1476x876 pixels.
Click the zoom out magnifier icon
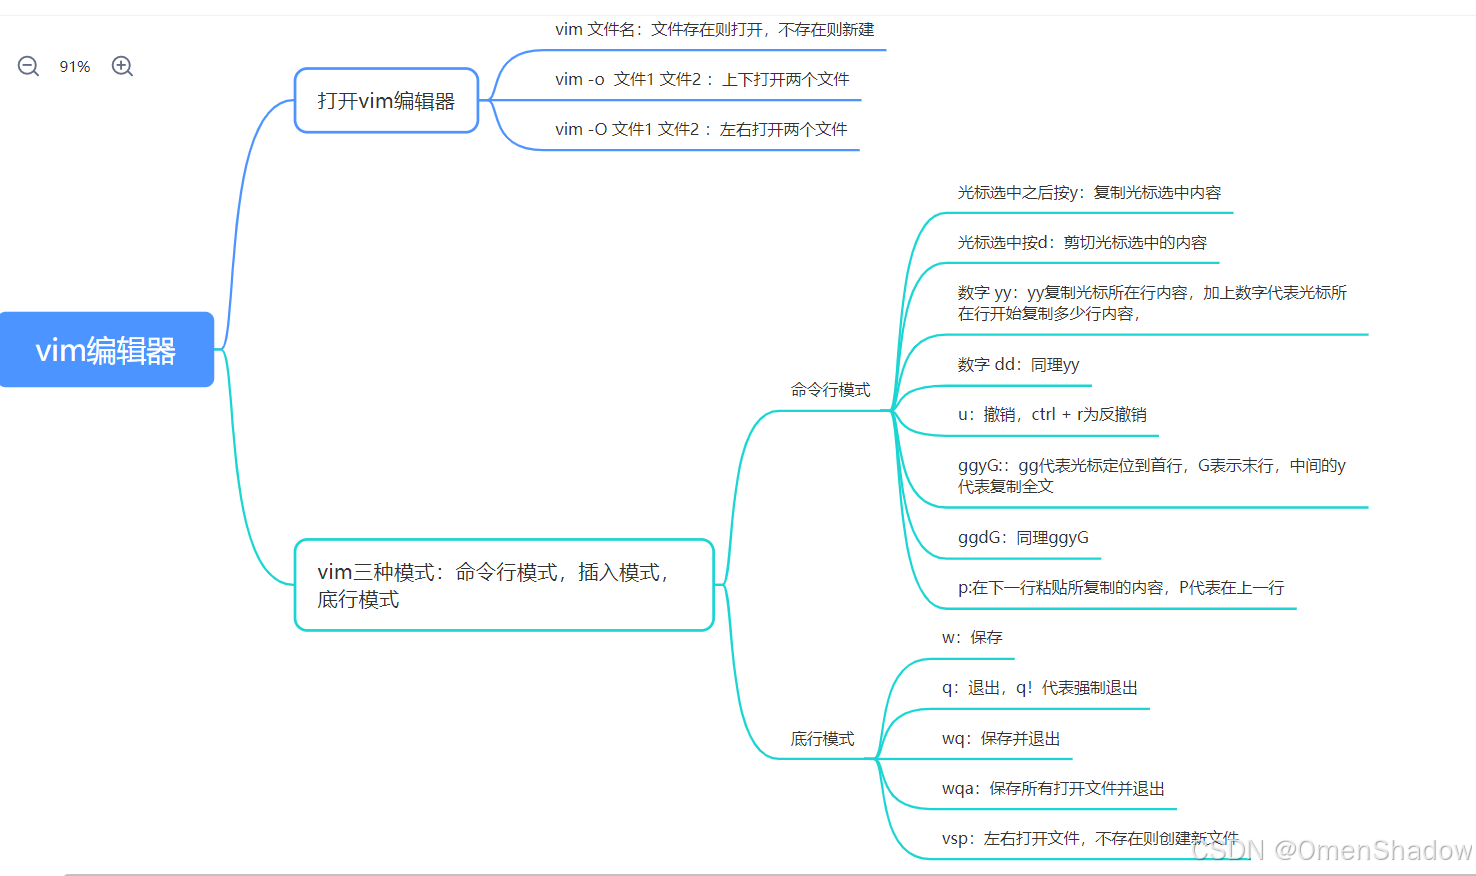coord(28,67)
